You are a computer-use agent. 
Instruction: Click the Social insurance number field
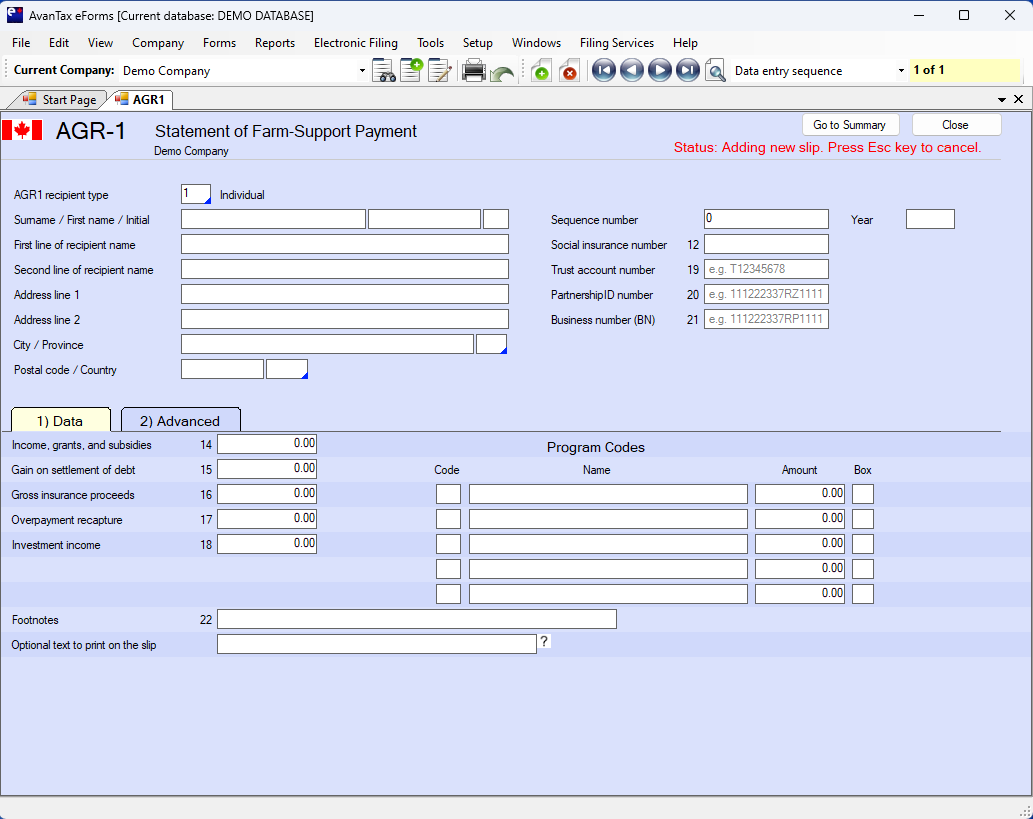(766, 245)
